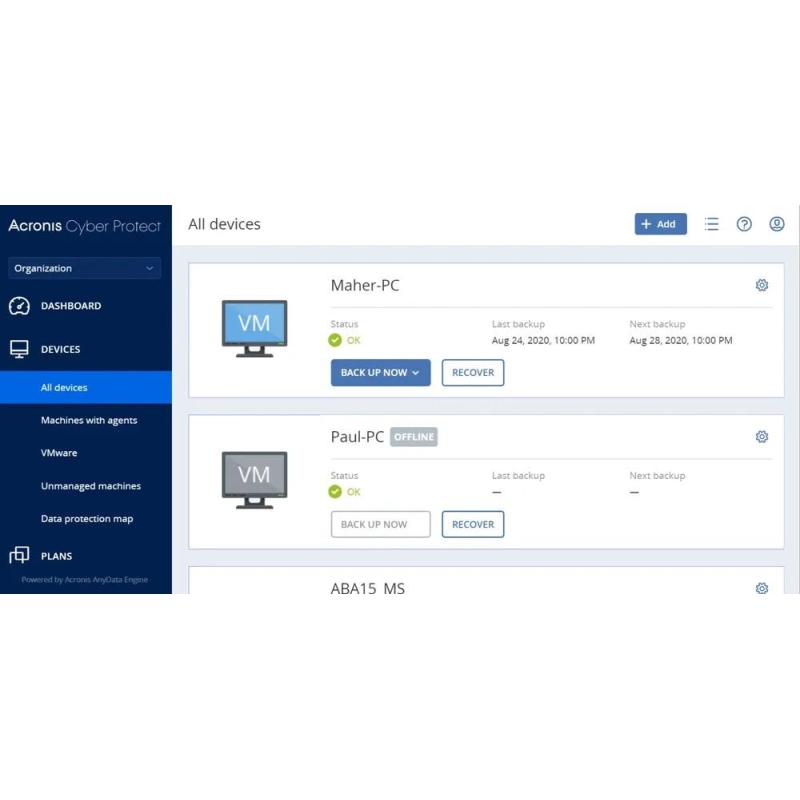This screenshot has height=800, width=800.
Task: Click Recover button for Paul-PC
Action: click(473, 524)
